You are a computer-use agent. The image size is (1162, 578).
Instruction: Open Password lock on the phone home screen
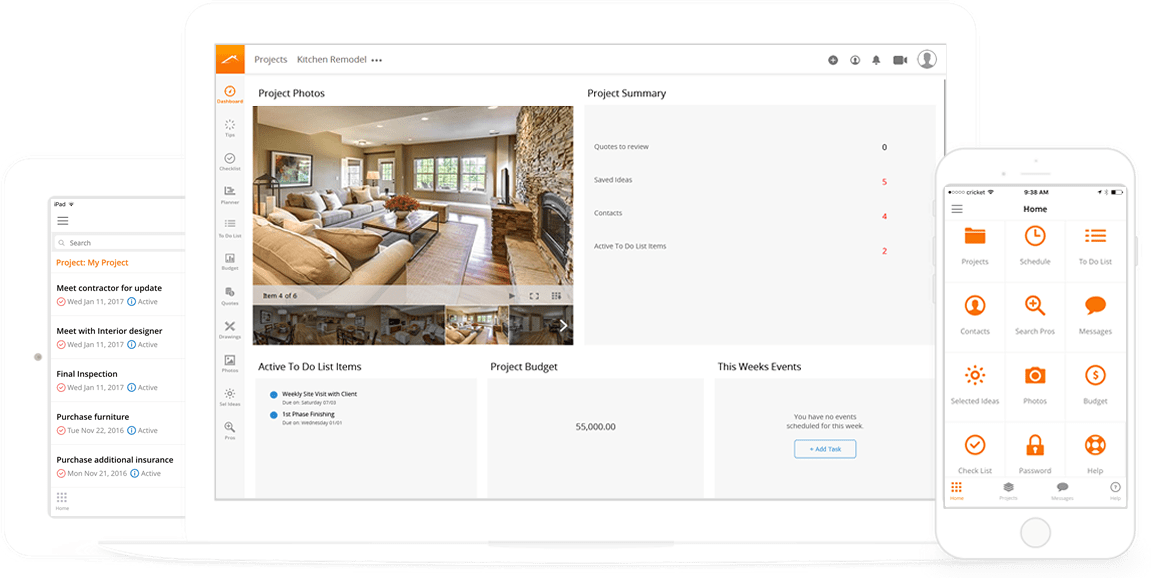(x=1035, y=454)
